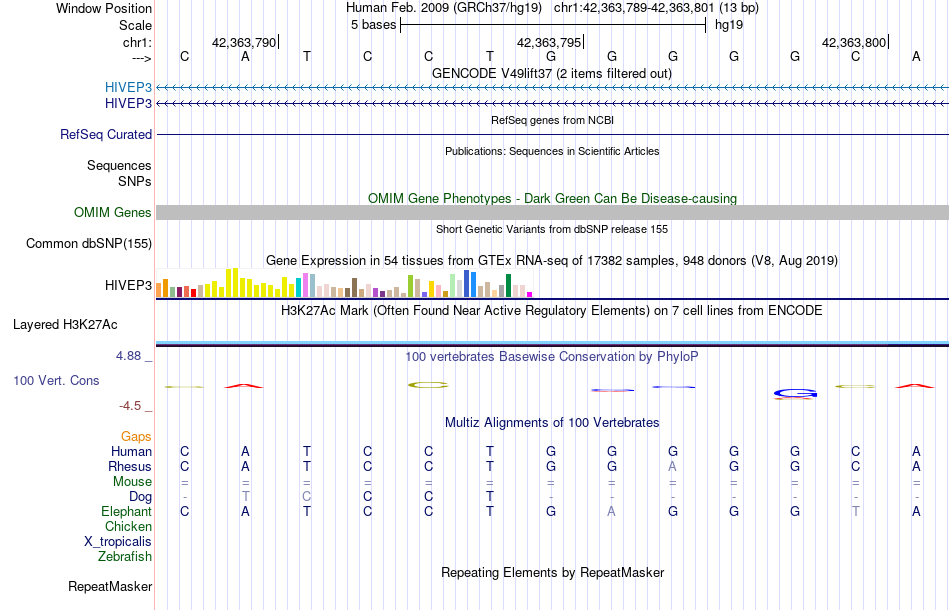Select the Elephant species label
The width and height of the screenshot is (950, 610).
[126, 512]
